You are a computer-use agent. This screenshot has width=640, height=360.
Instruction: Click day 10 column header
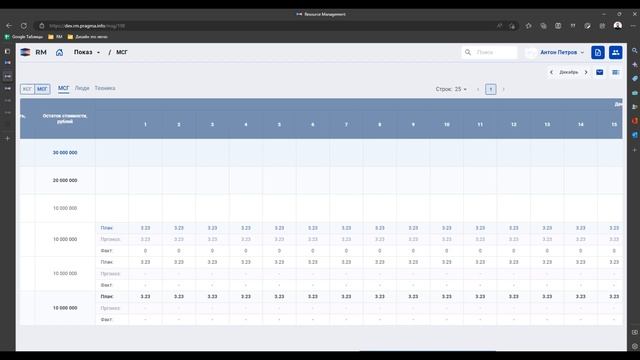[x=447, y=124]
